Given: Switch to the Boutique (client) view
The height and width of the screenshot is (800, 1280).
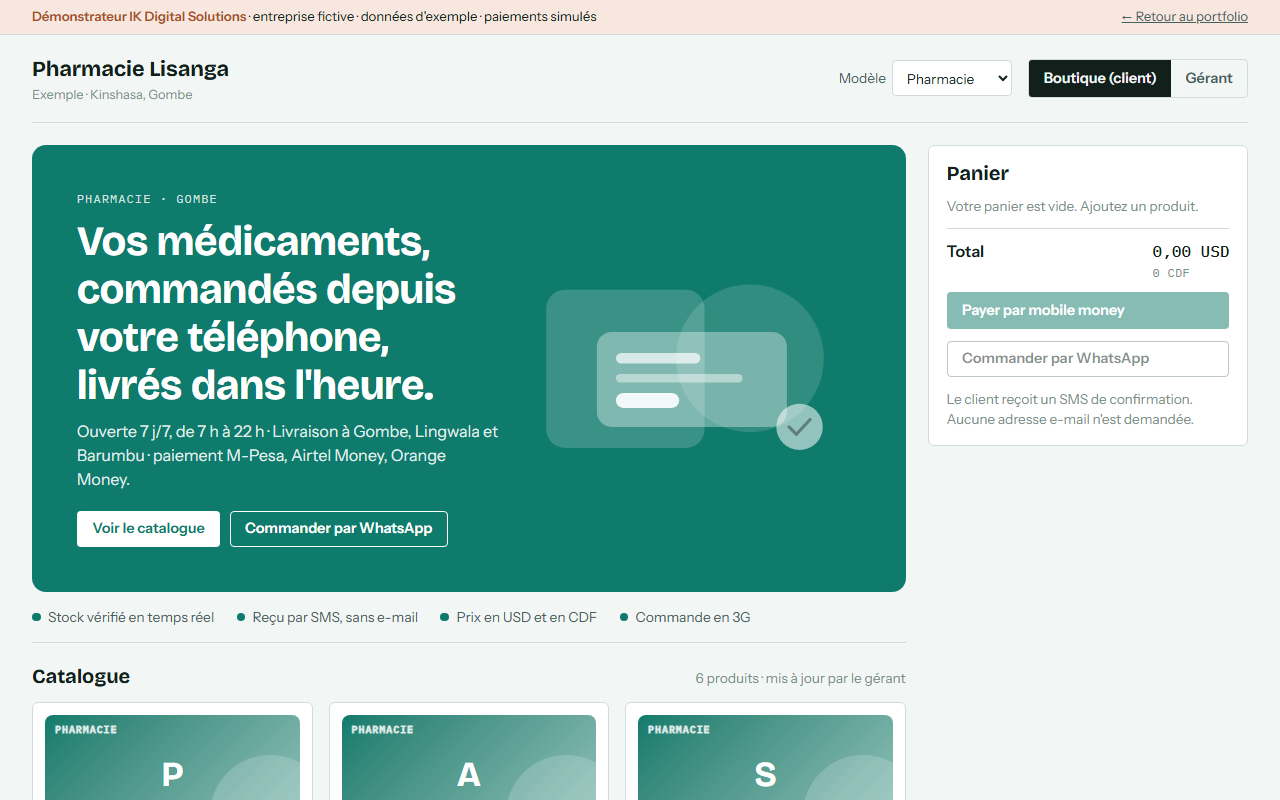Looking at the screenshot, I should pos(1099,78).
